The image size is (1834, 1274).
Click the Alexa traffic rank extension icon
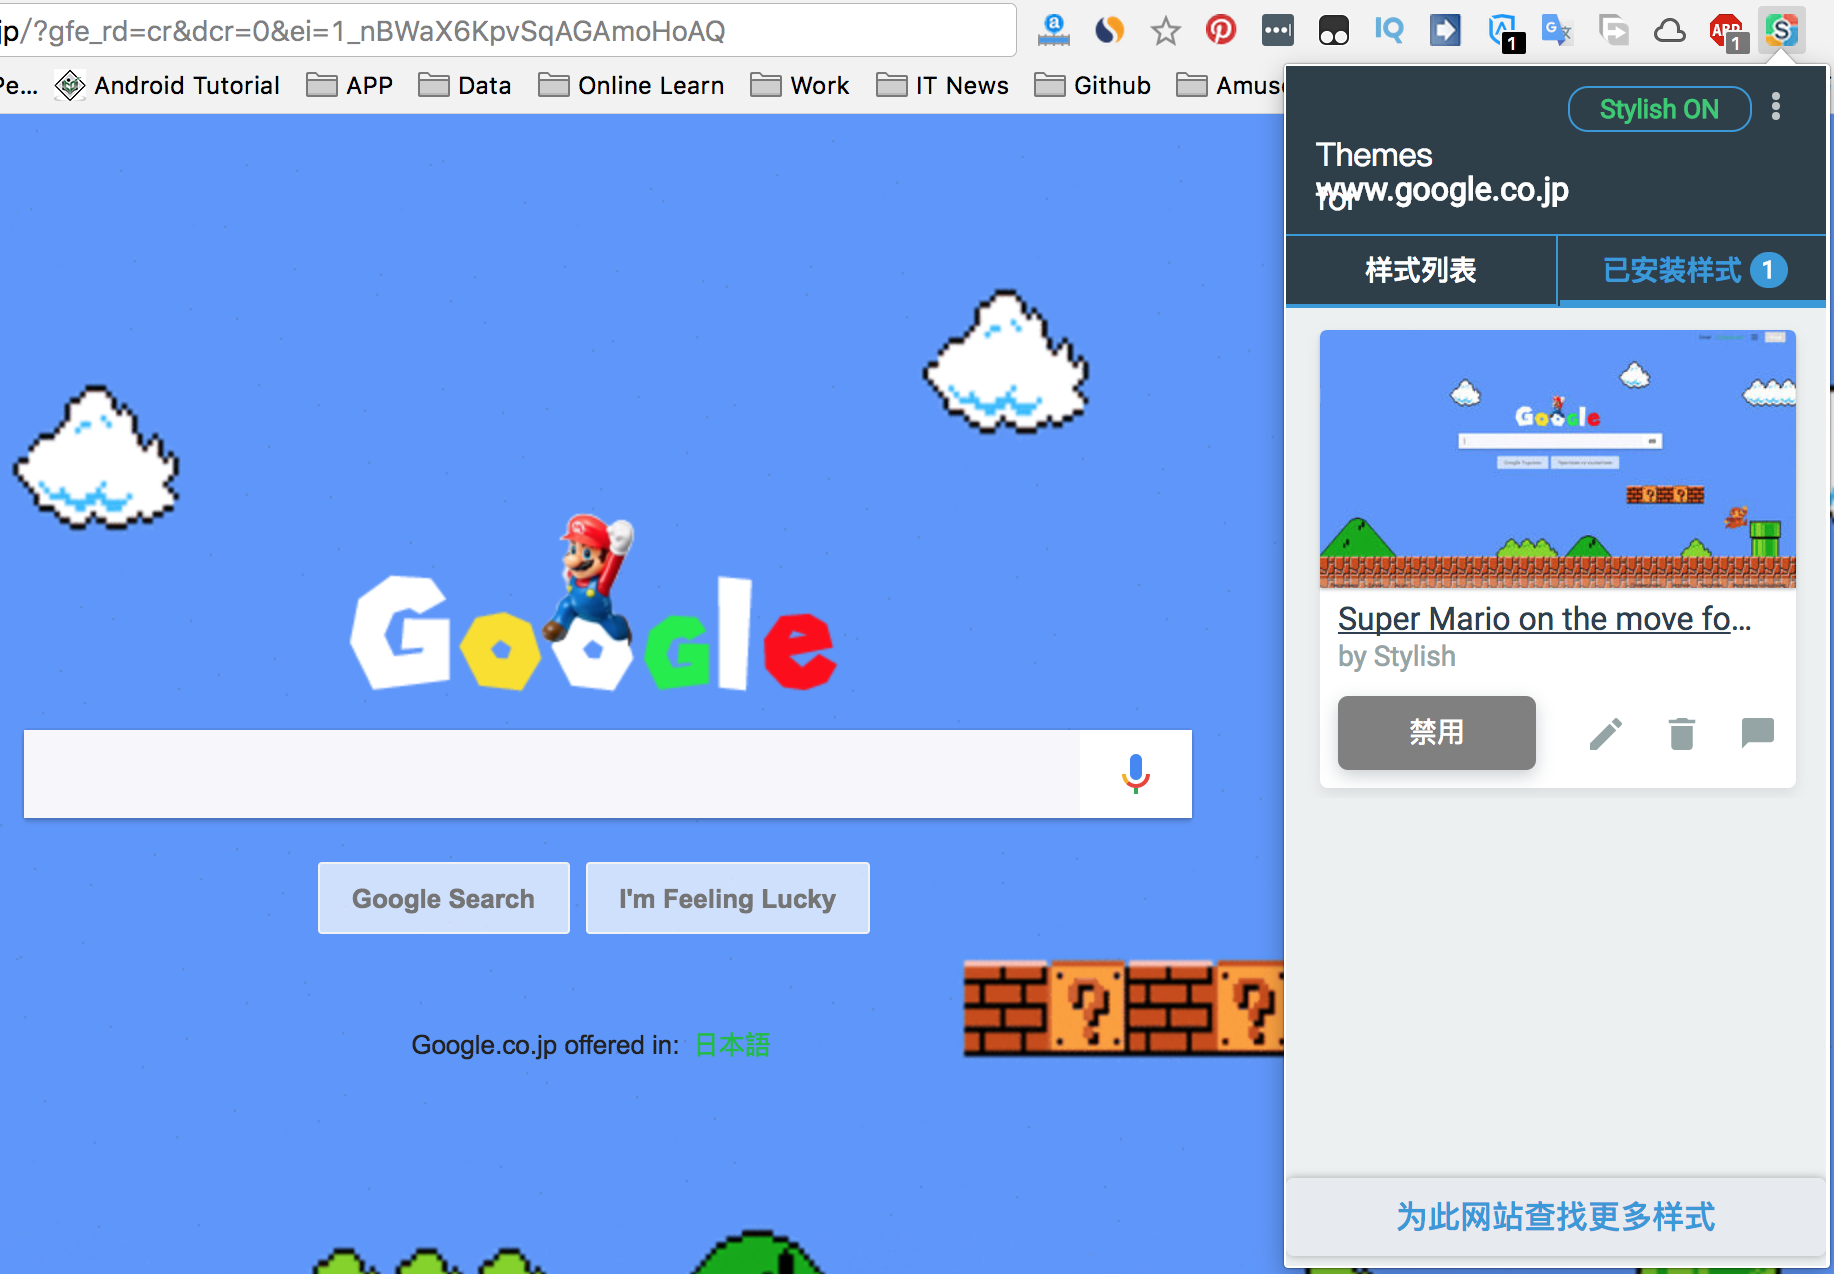[x=1053, y=31]
